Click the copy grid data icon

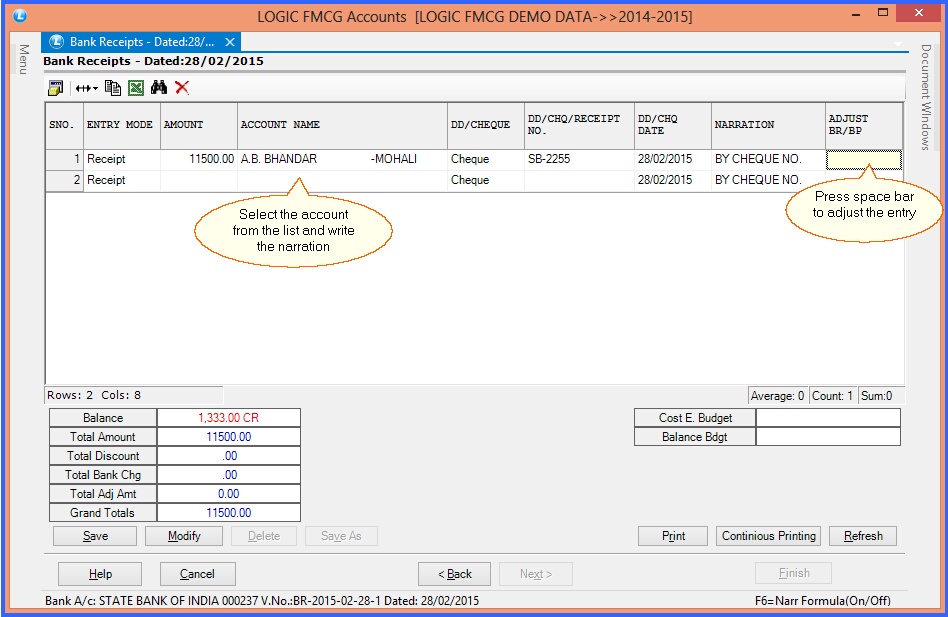pyautogui.click(x=113, y=88)
